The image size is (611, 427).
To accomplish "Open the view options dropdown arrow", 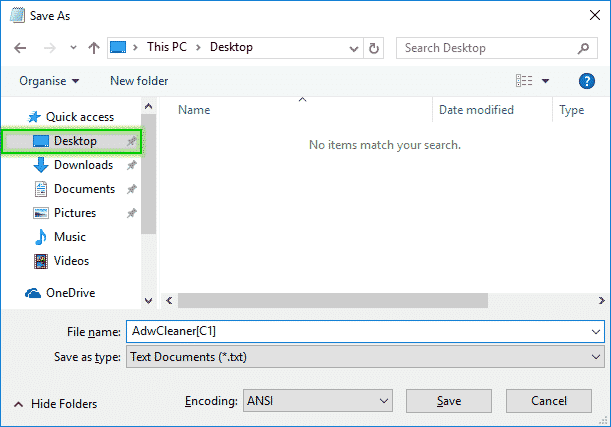I will [x=546, y=81].
